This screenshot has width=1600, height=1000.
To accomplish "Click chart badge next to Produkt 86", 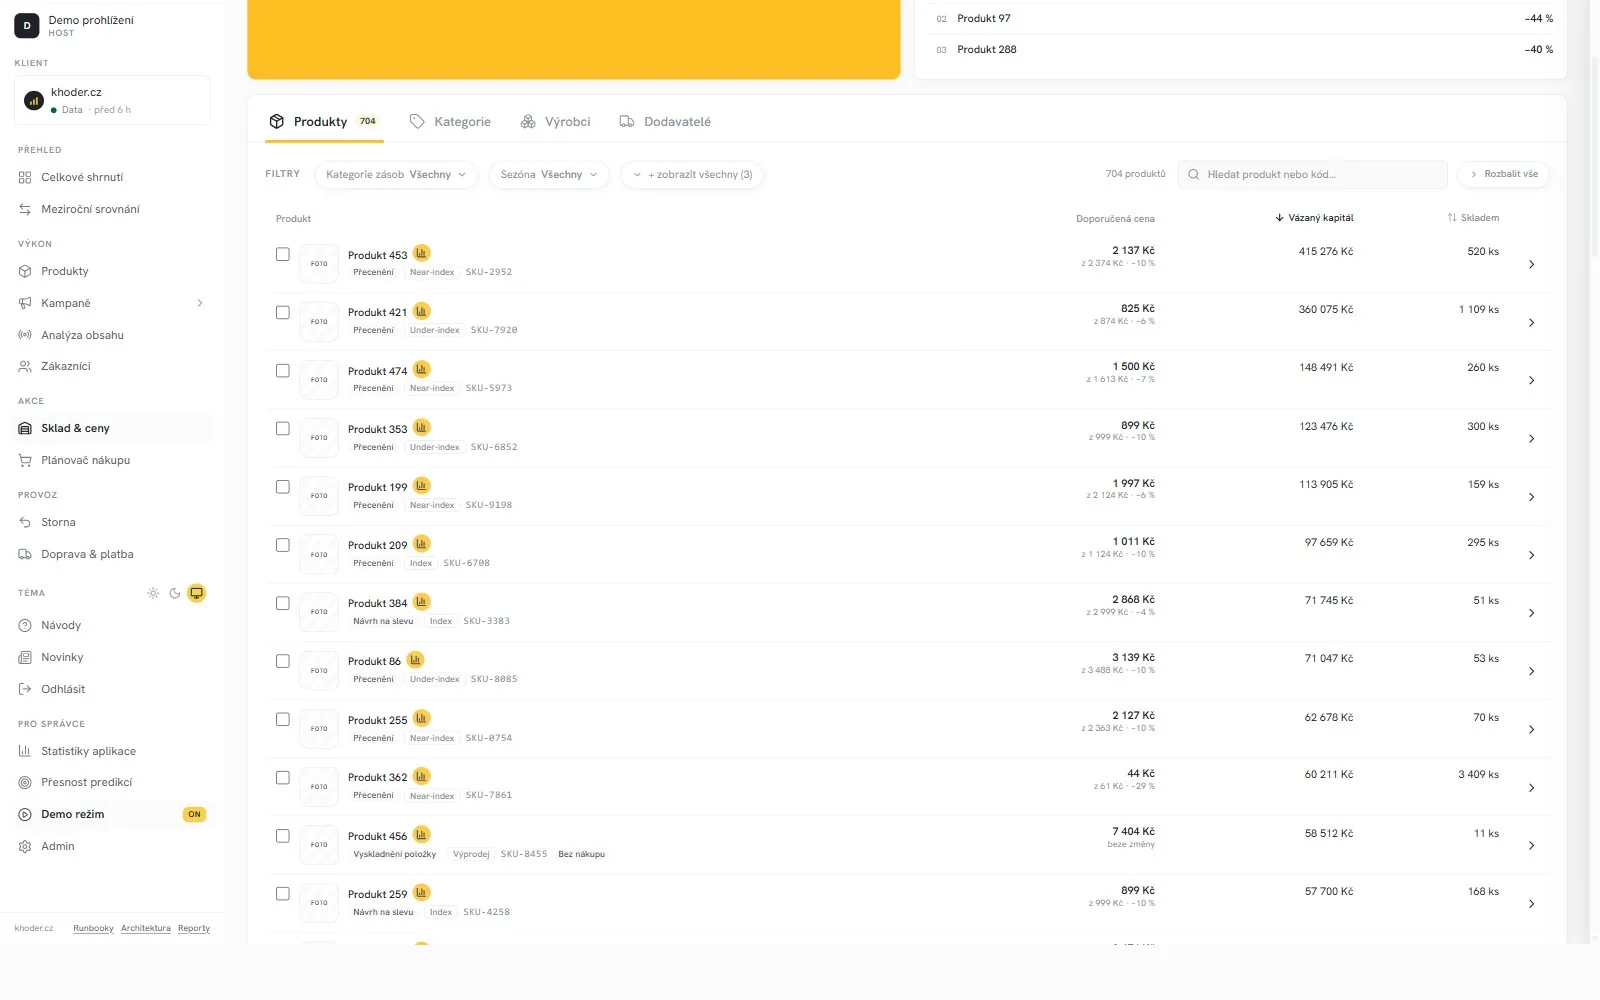I will pos(416,660).
